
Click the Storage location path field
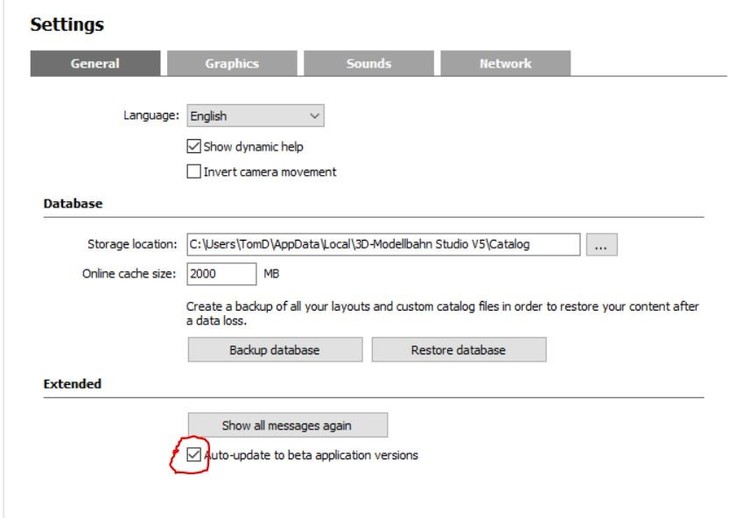coord(383,244)
